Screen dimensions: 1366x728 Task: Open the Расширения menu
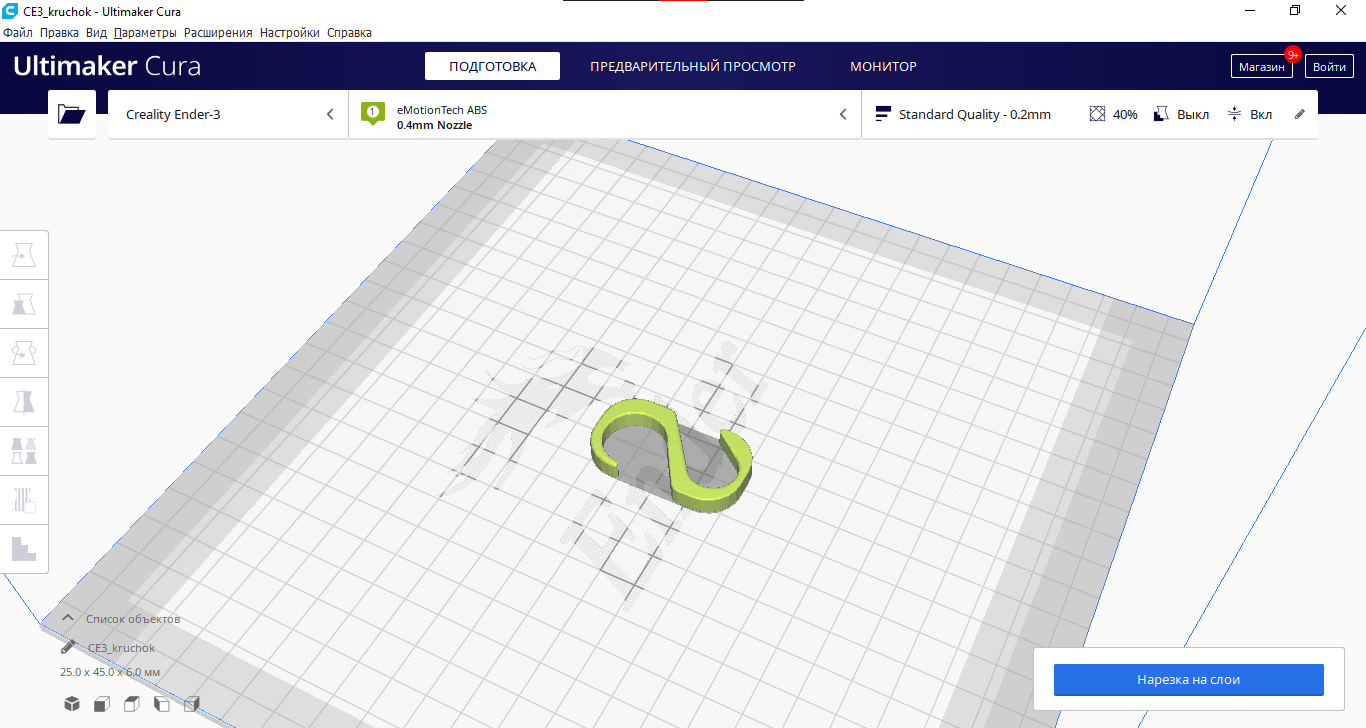(218, 33)
